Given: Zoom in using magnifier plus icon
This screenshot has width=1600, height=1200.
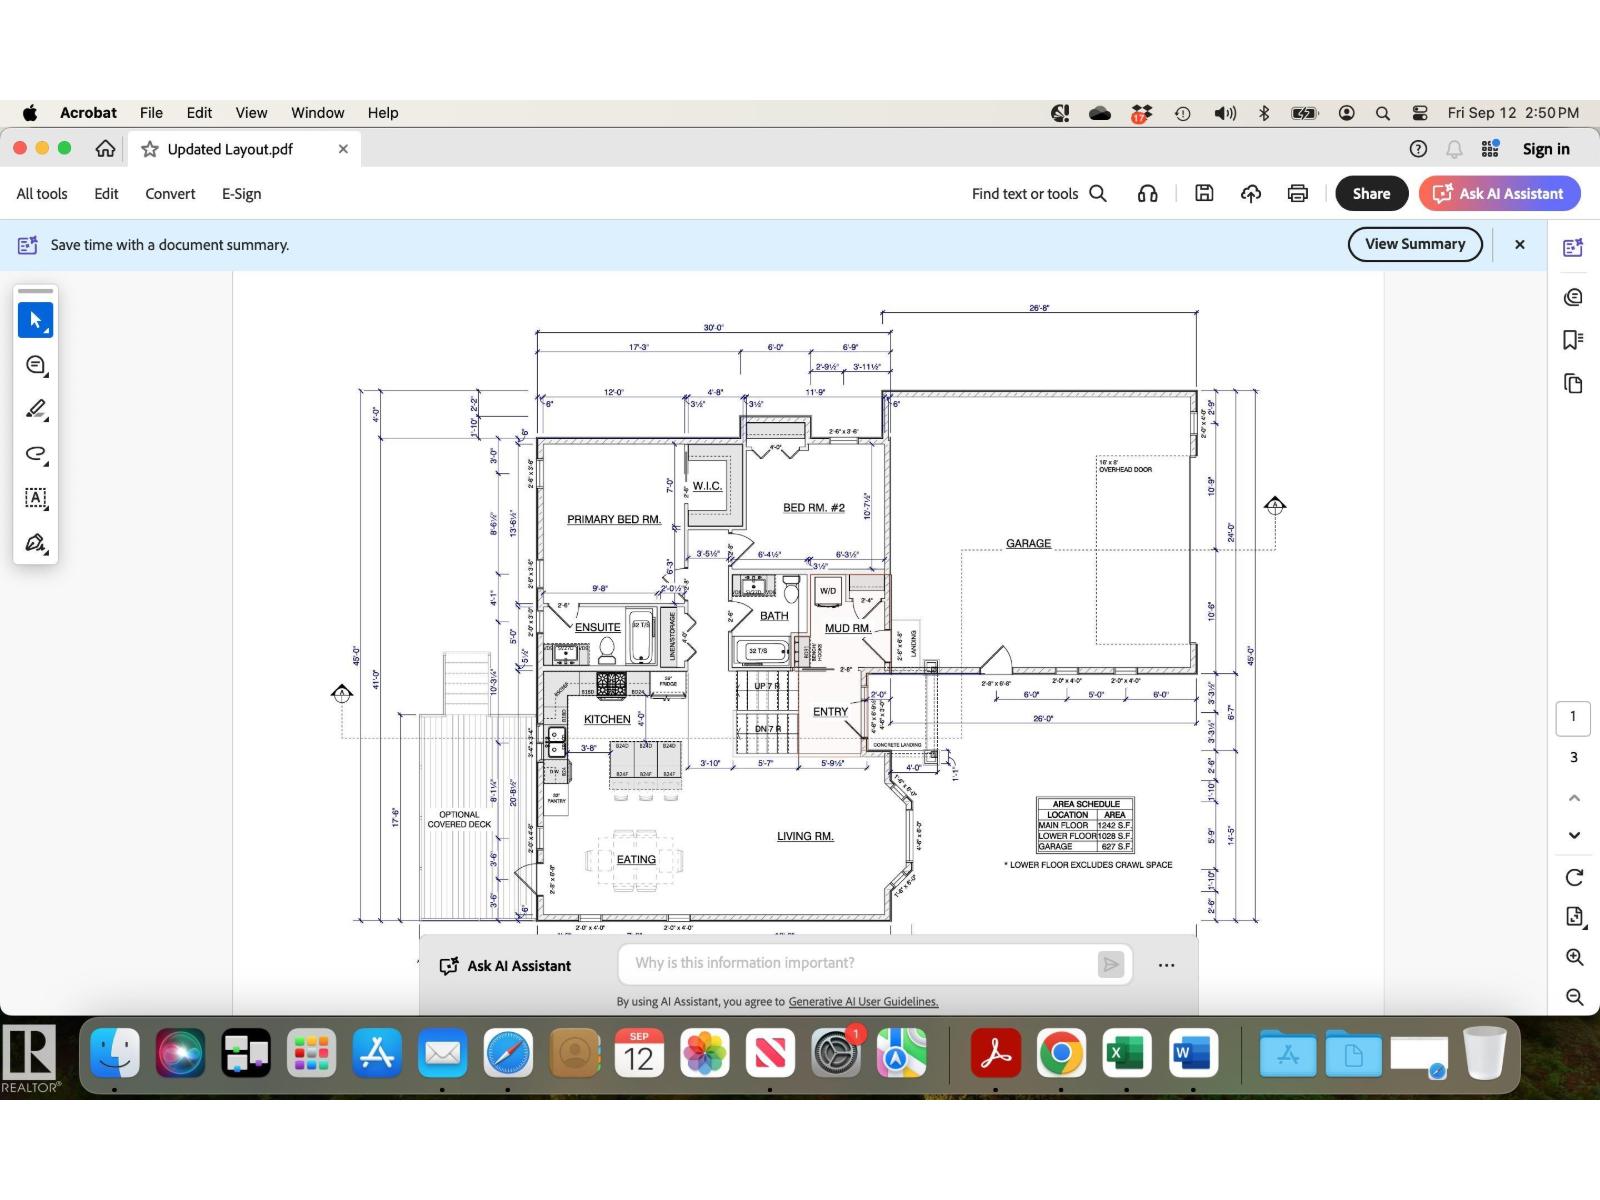Looking at the screenshot, I should (1574, 957).
